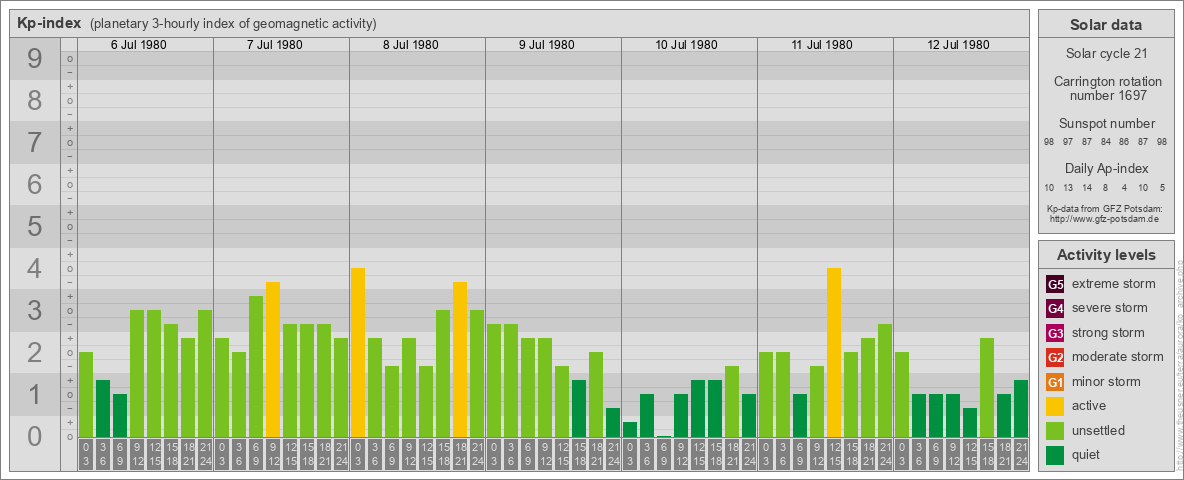Click the Kp axis number 0

click(x=35, y=436)
